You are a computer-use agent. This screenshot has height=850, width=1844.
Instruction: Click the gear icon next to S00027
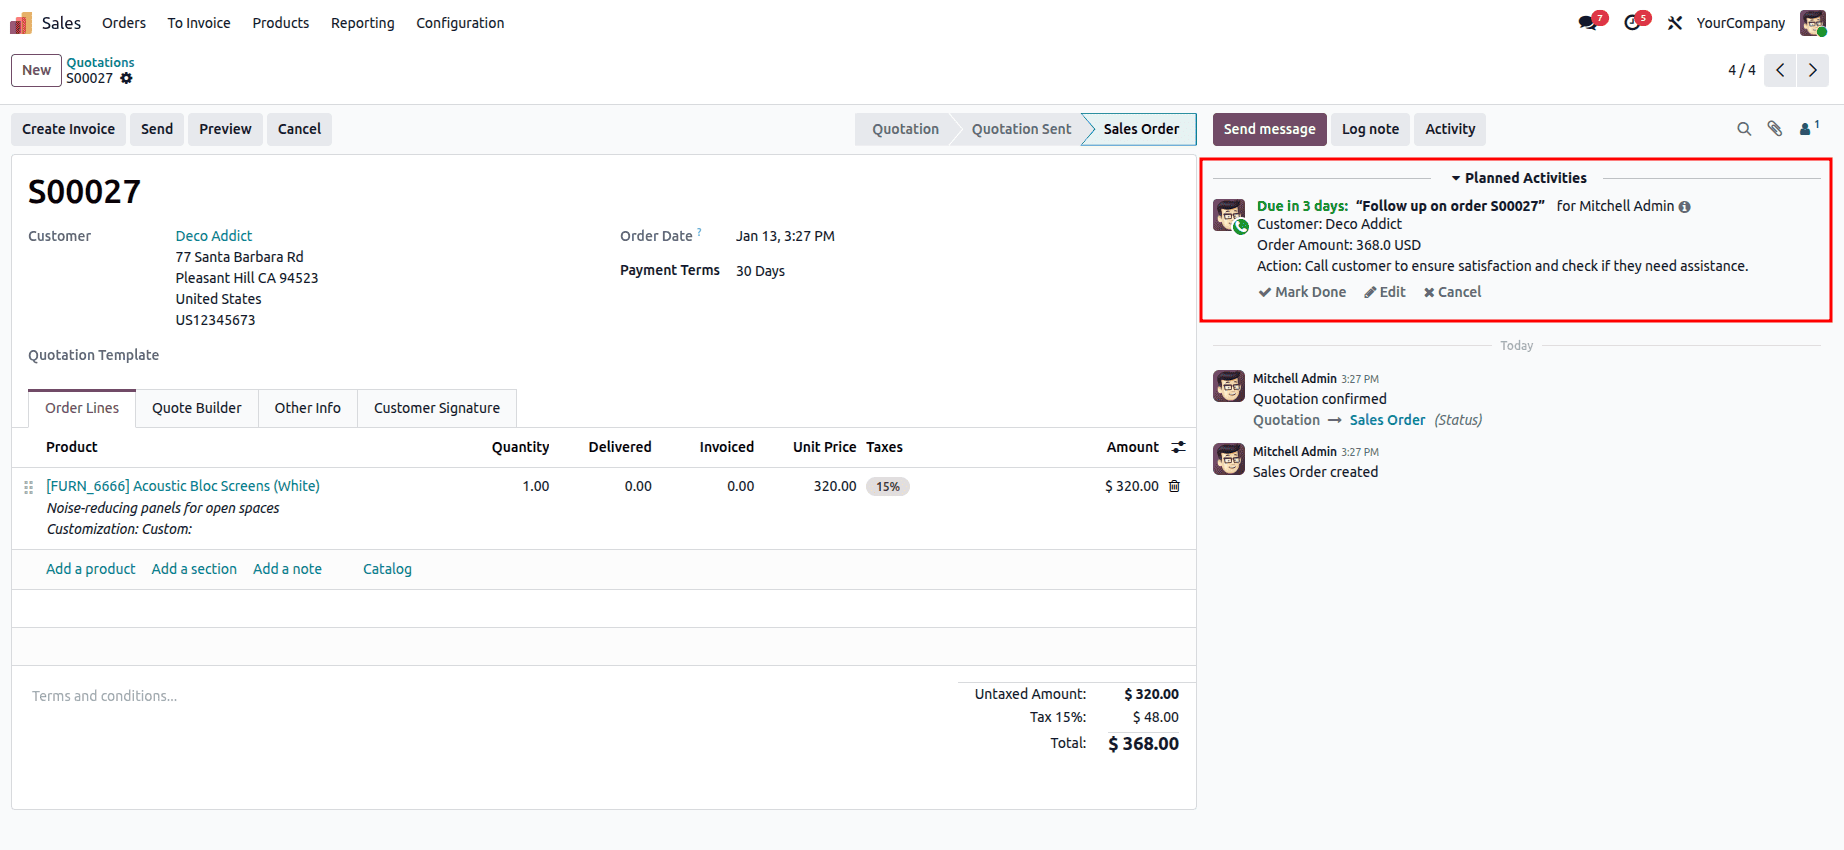pos(126,78)
